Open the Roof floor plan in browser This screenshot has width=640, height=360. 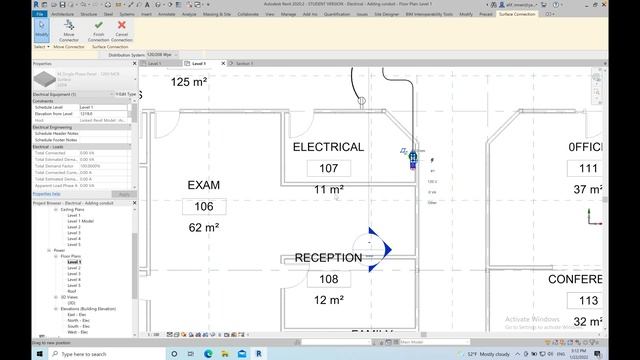(x=72, y=291)
